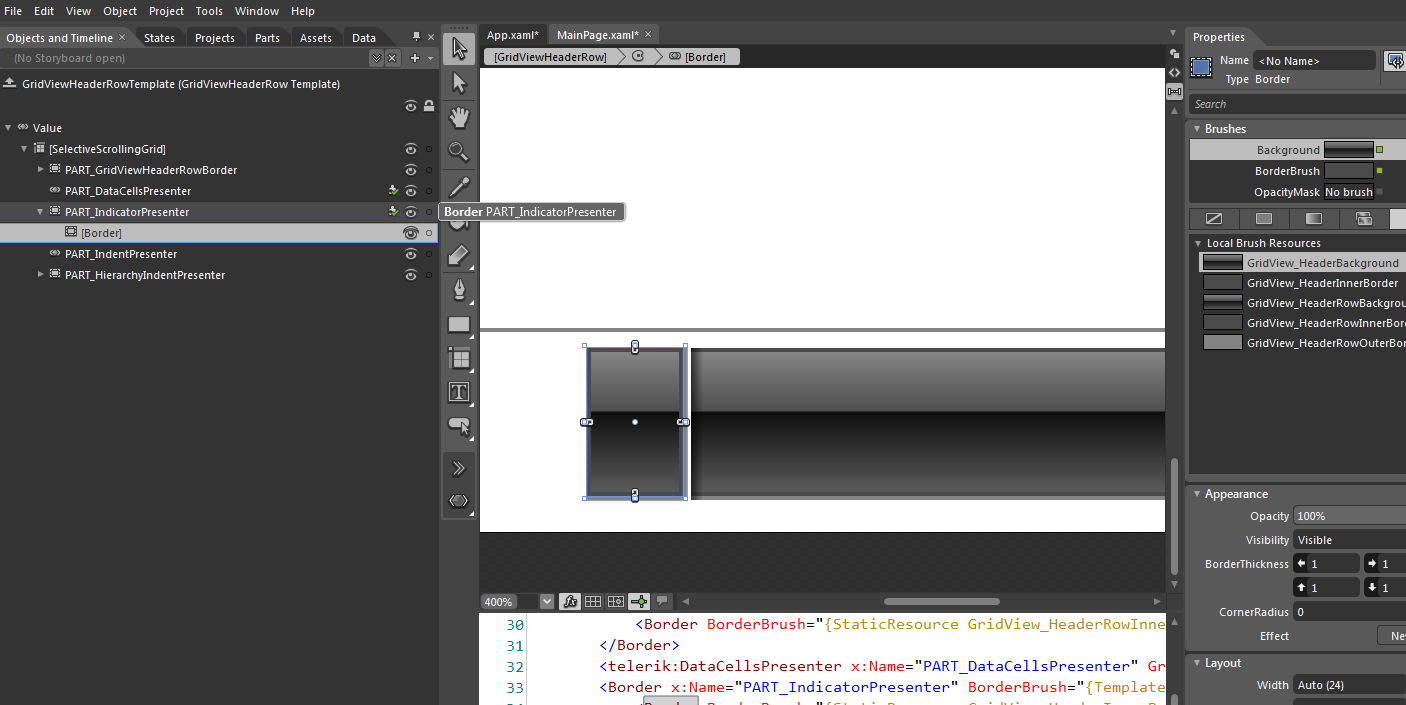Select the Pan hand tool

[459, 118]
